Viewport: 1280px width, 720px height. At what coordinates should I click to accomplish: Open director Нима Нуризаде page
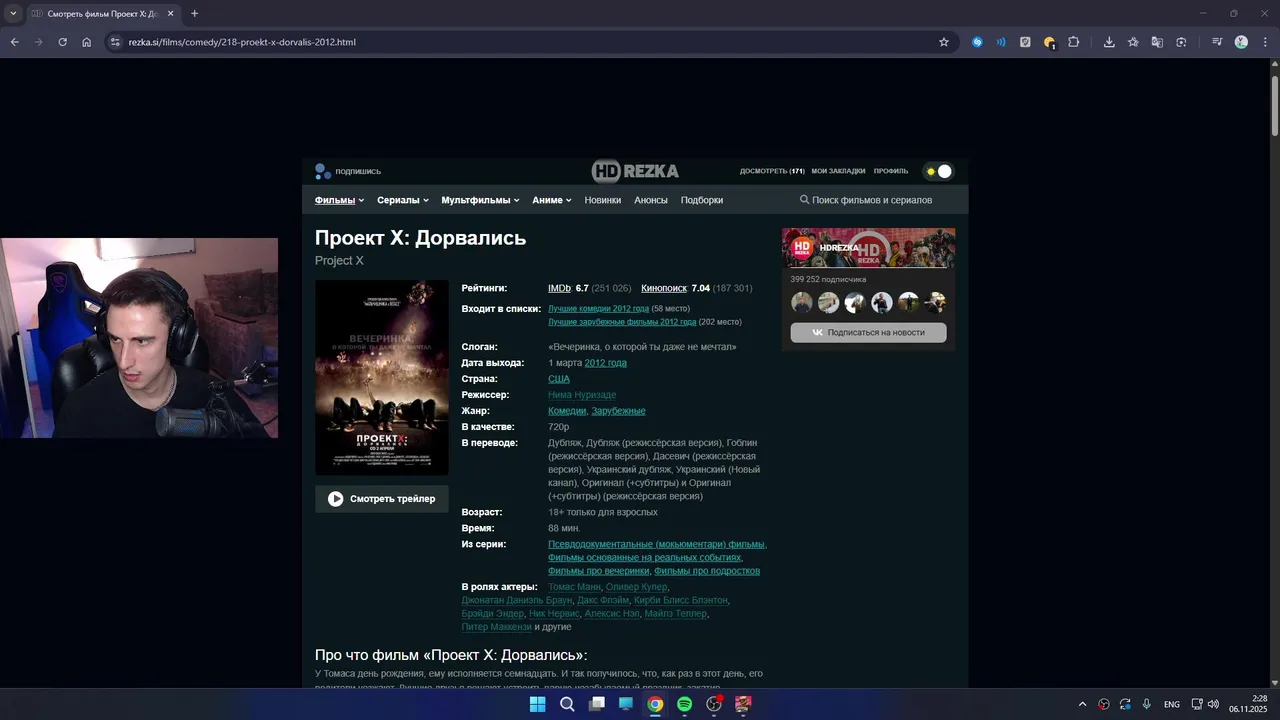582,395
